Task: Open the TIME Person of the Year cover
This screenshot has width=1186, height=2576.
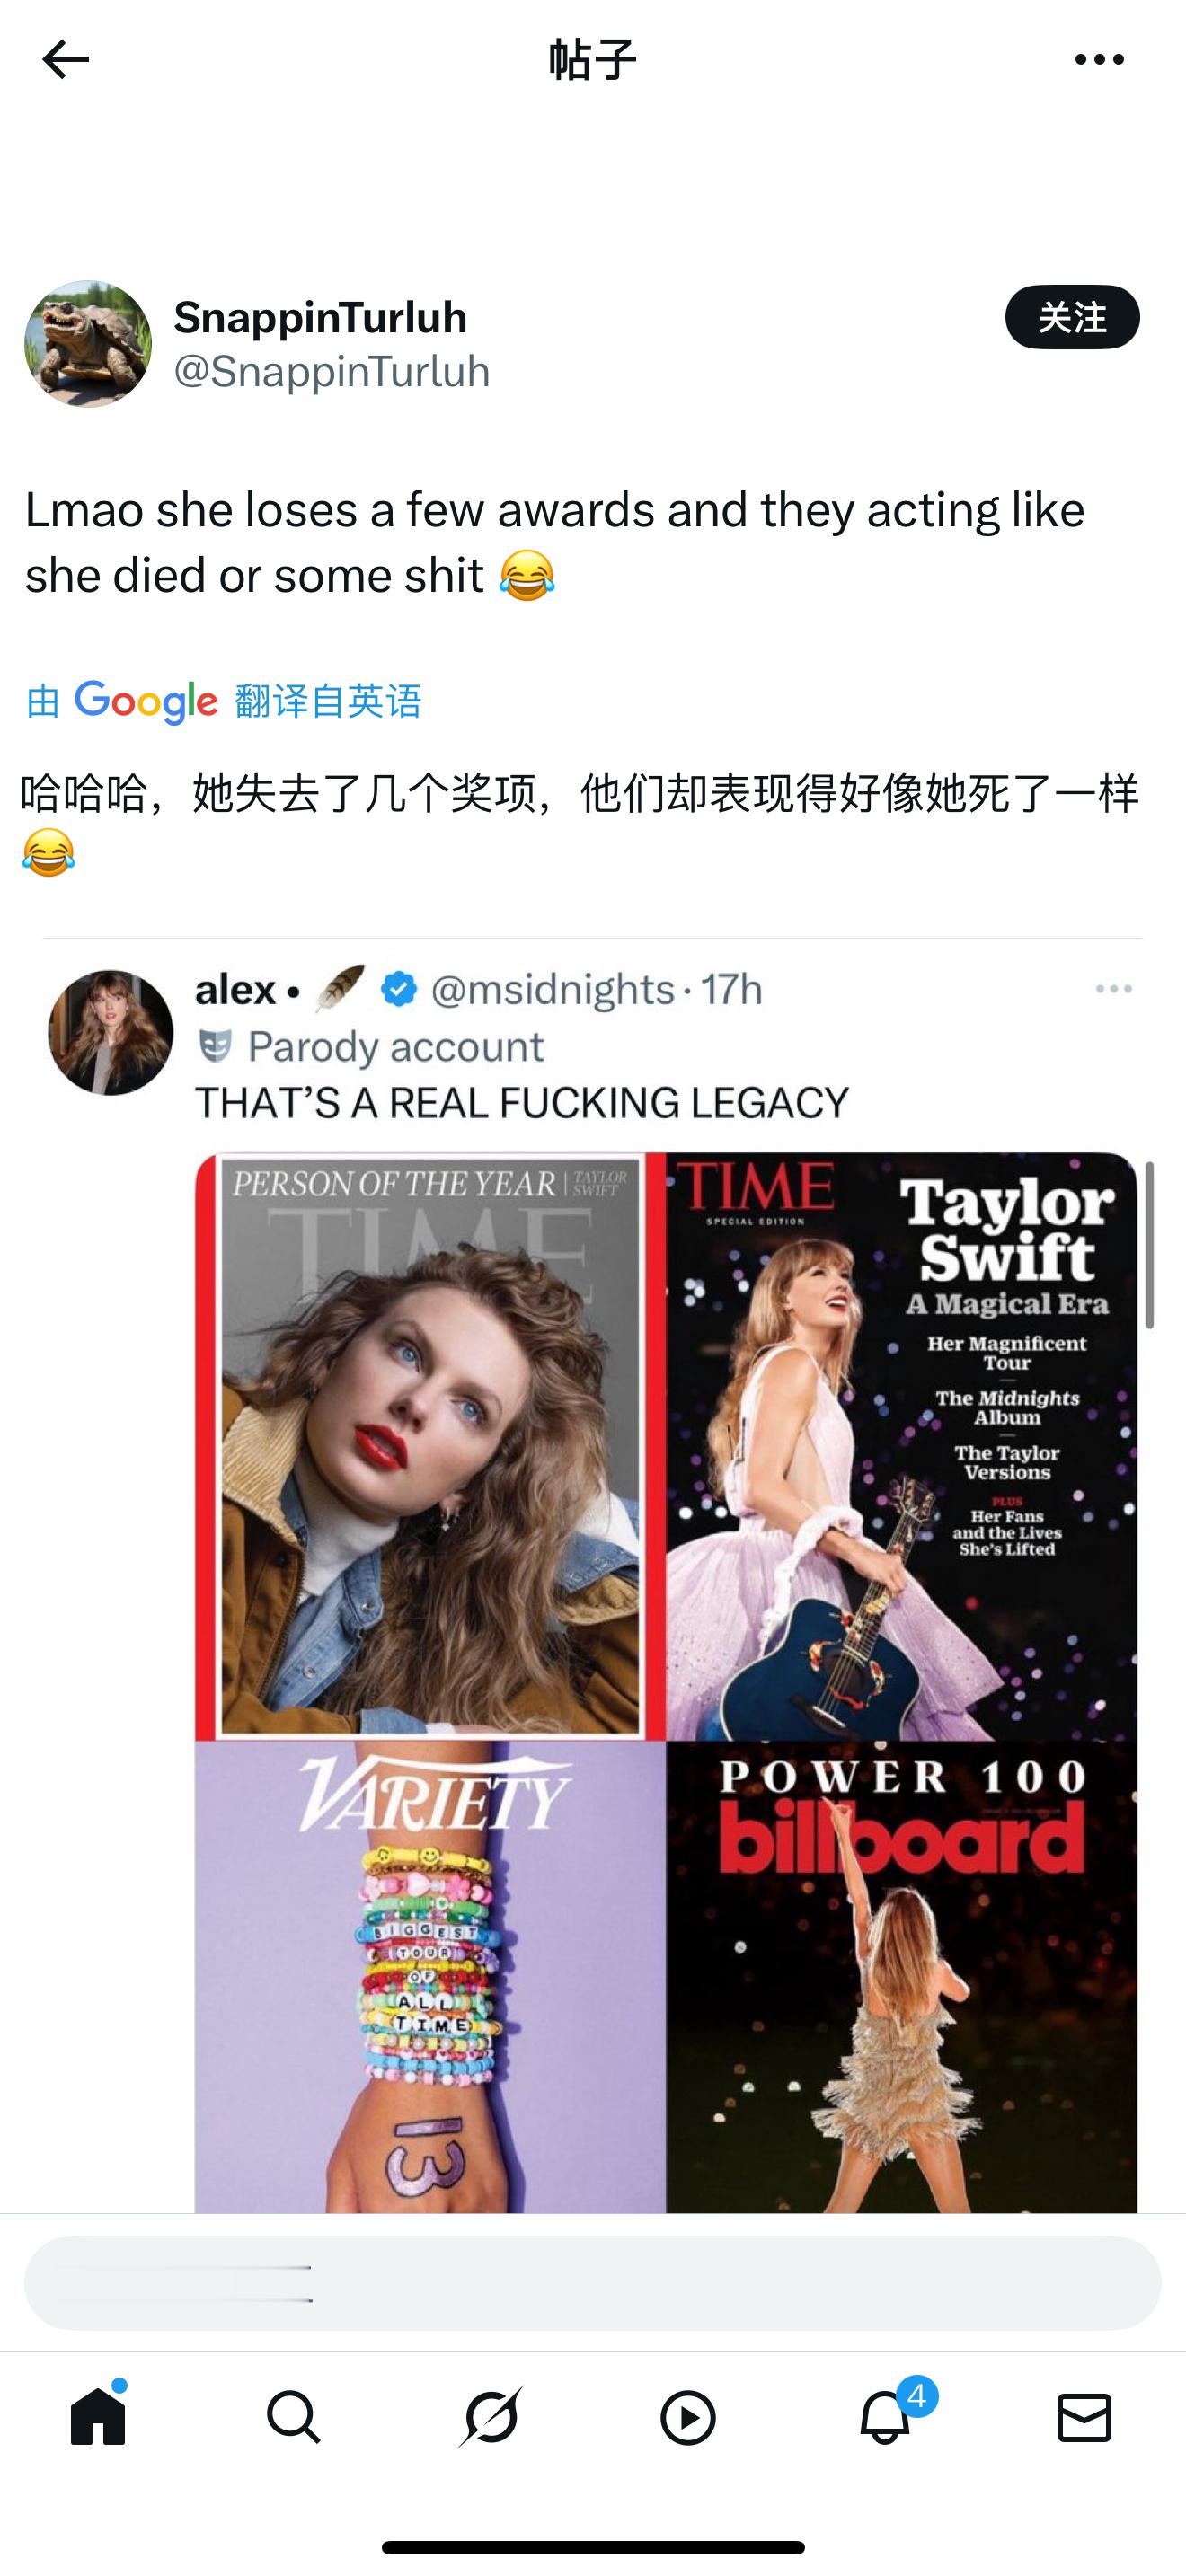Action: coord(429,1446)
